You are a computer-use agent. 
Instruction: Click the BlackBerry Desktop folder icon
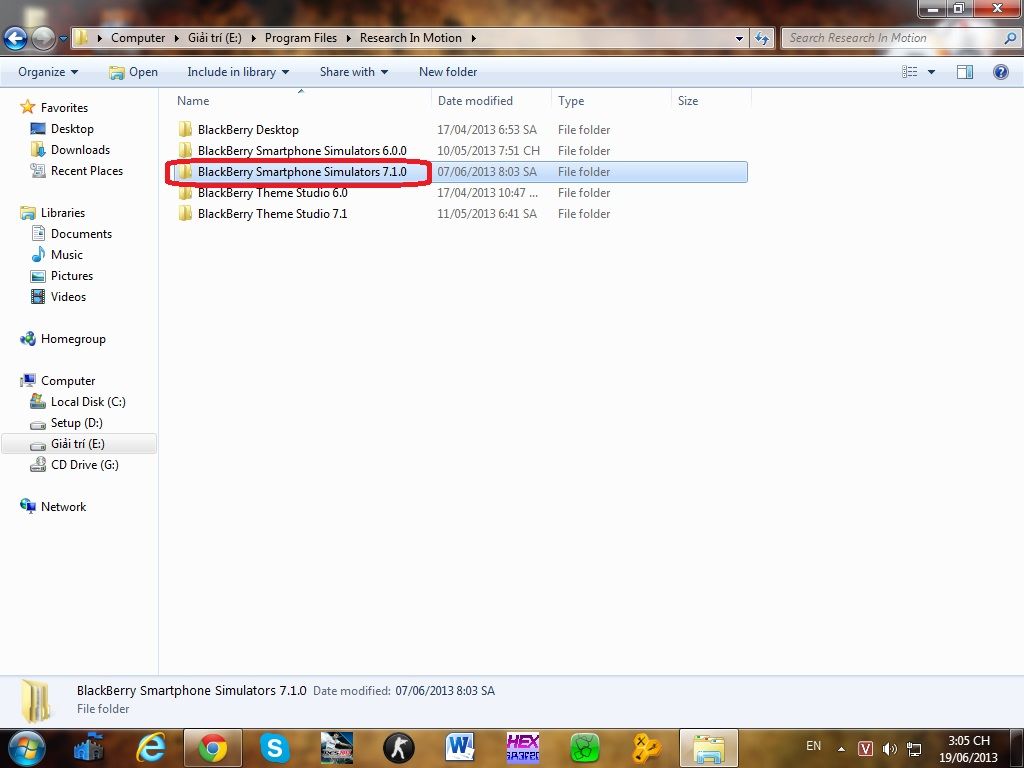click(185, 129)
